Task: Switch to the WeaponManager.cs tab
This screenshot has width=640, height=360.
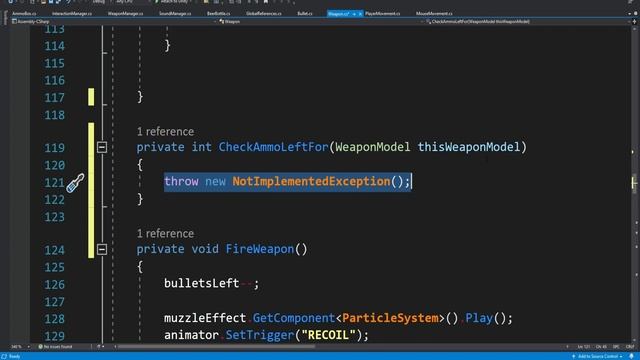Action: click(x=125, y=14)
